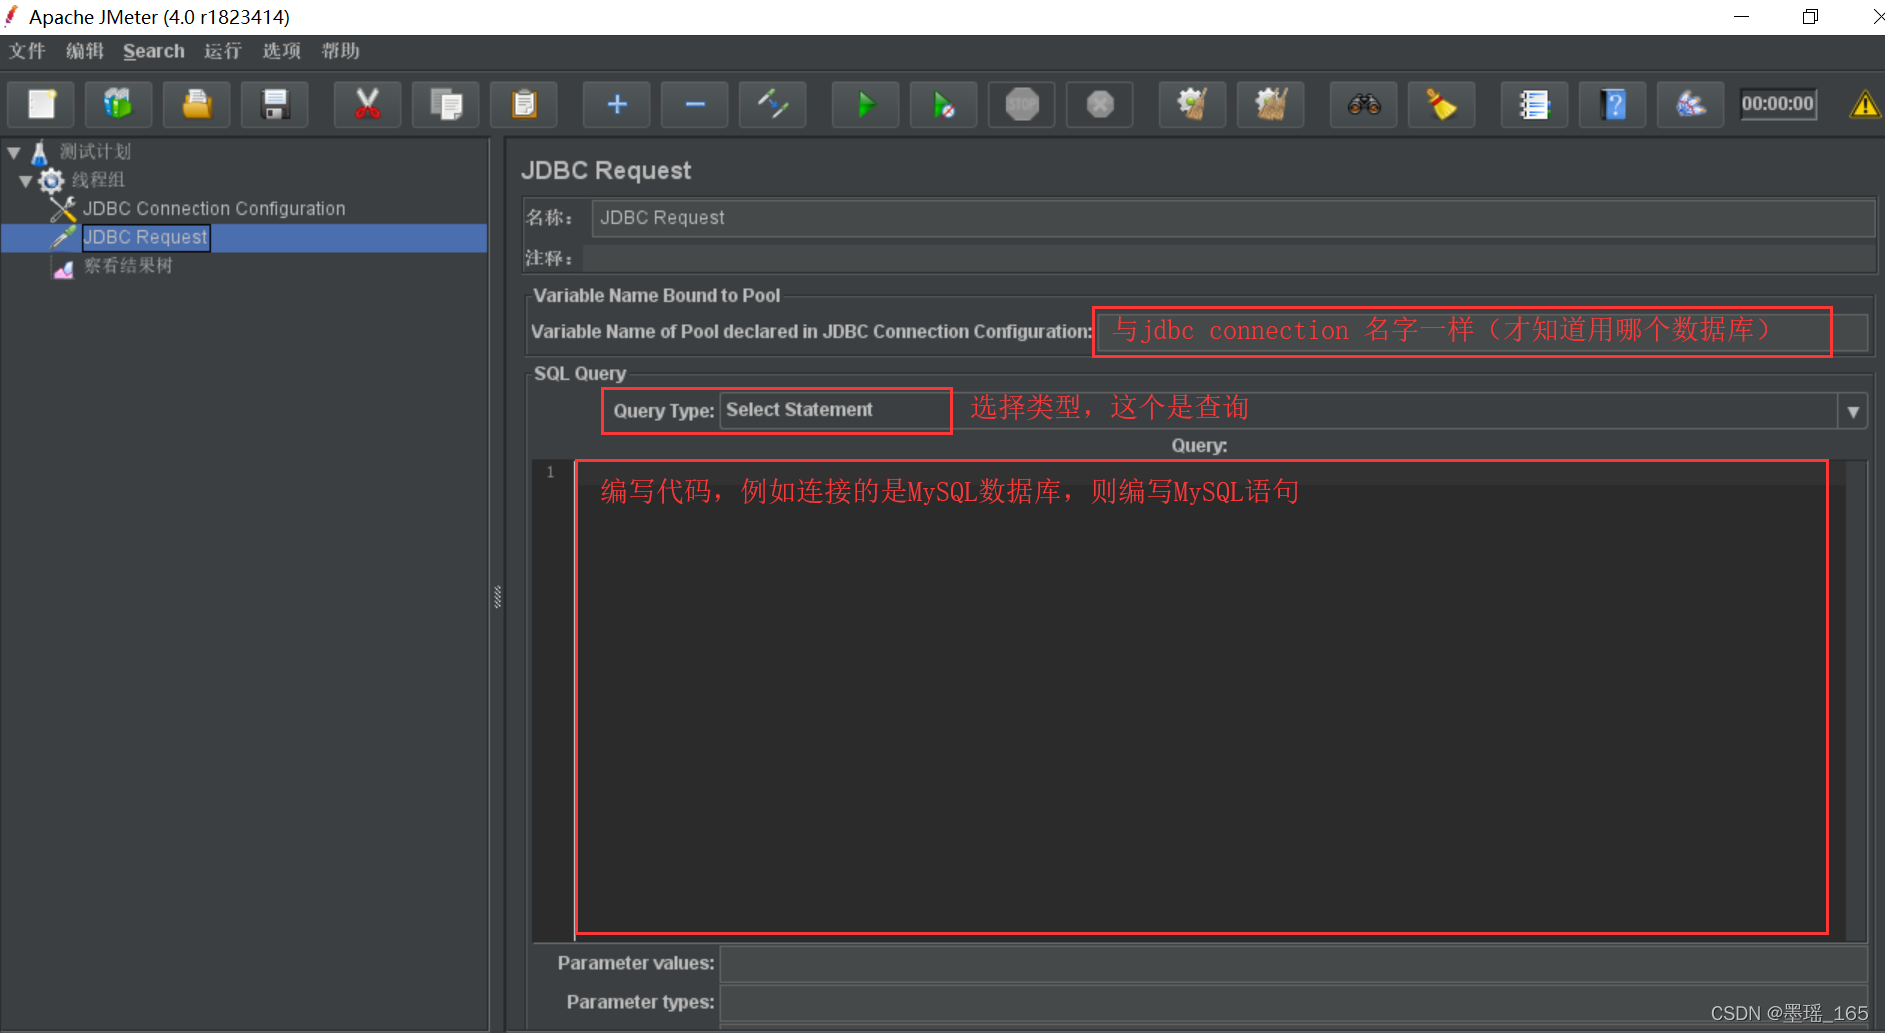1885x1033 pixels.
Task: Collapse the 线程组 tree node
Action: pos(26,181)
